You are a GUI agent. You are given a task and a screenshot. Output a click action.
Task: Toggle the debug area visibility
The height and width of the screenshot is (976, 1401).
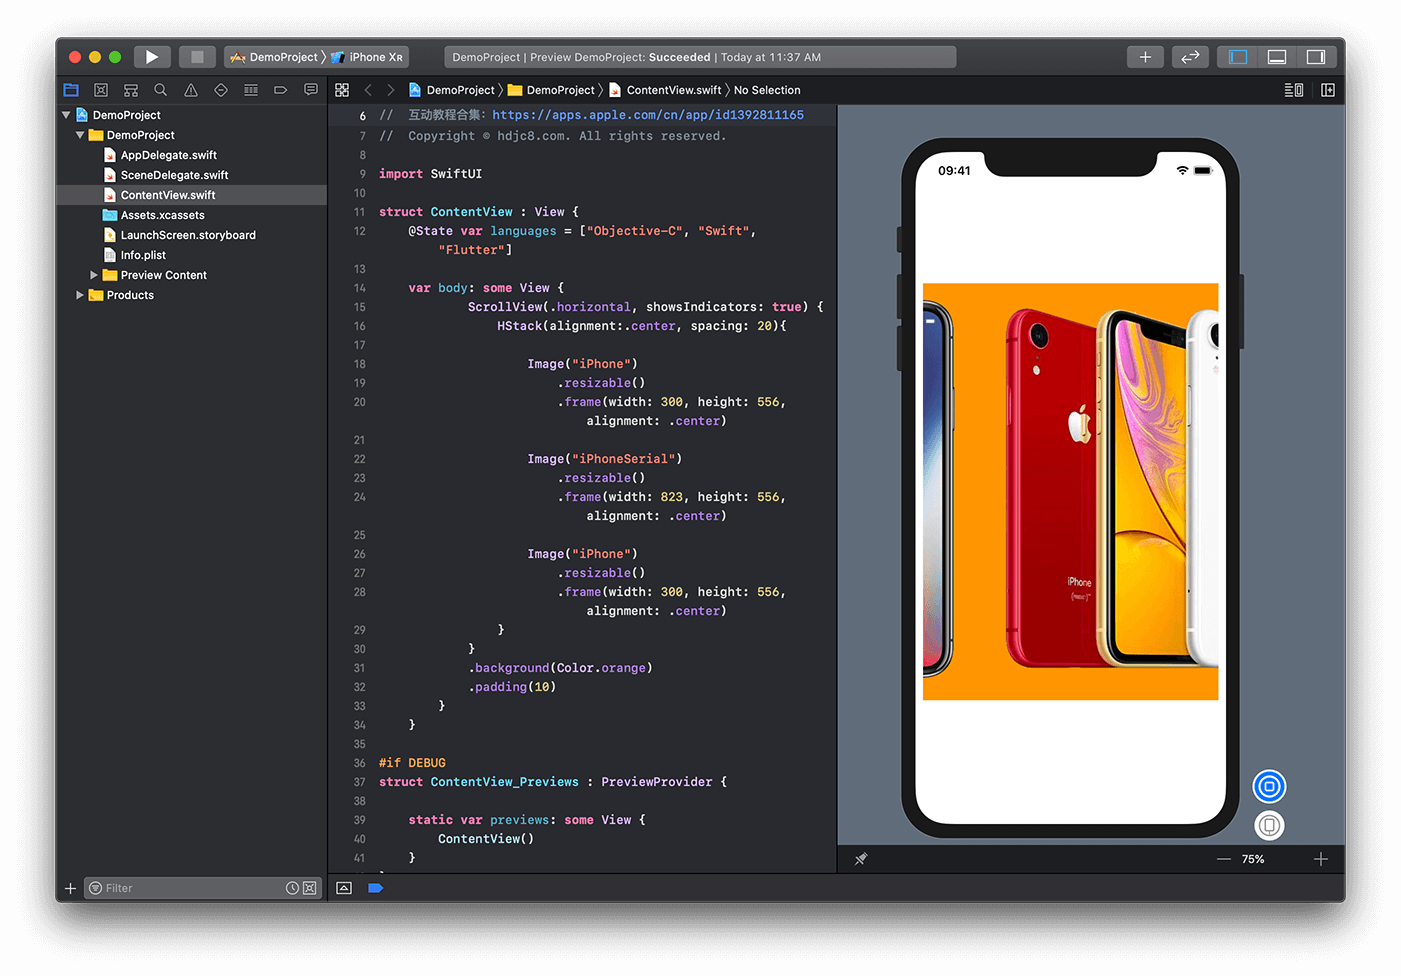[1277, 57]
